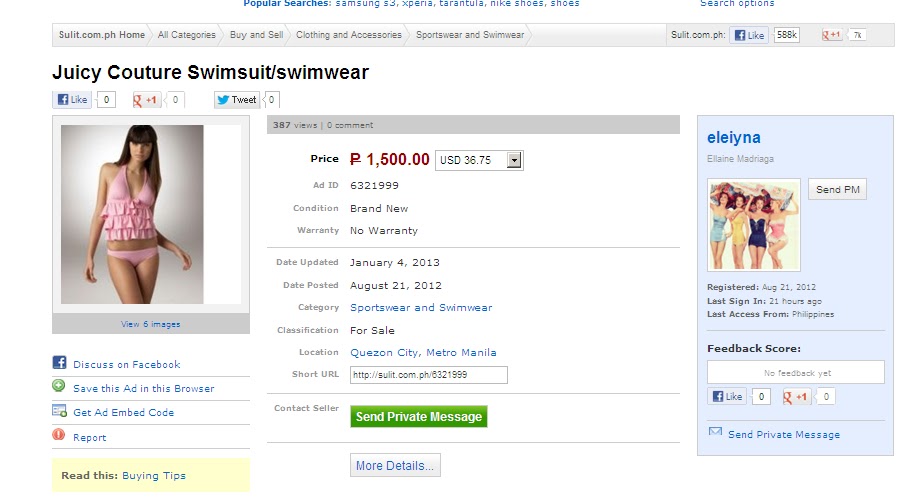
Task: Click the Send PM button
Action: point(838,189)
